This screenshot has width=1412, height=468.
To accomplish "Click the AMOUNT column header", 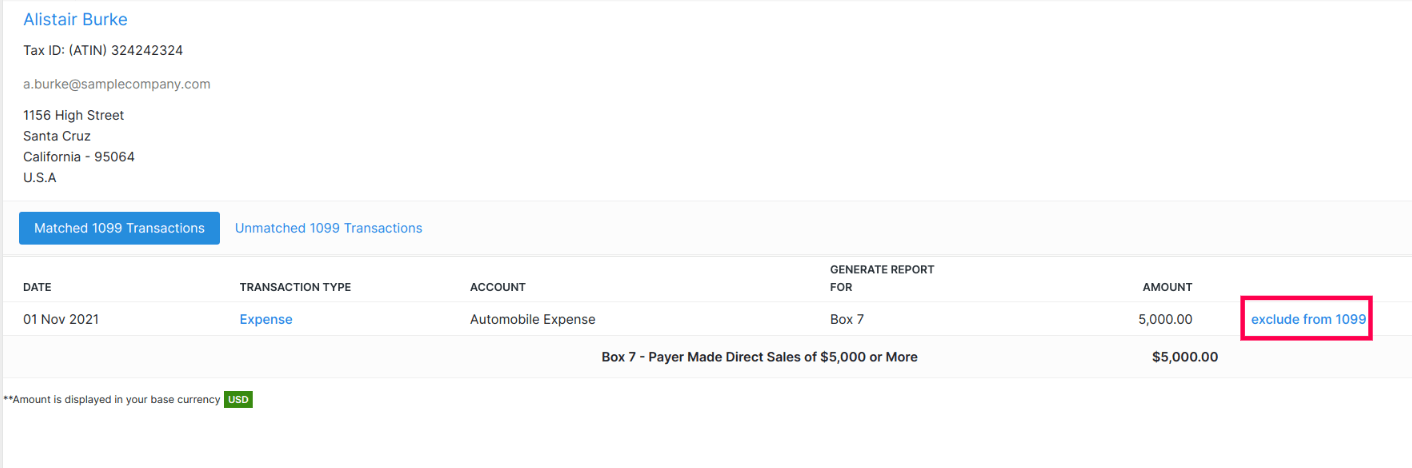I will 1167,287.
